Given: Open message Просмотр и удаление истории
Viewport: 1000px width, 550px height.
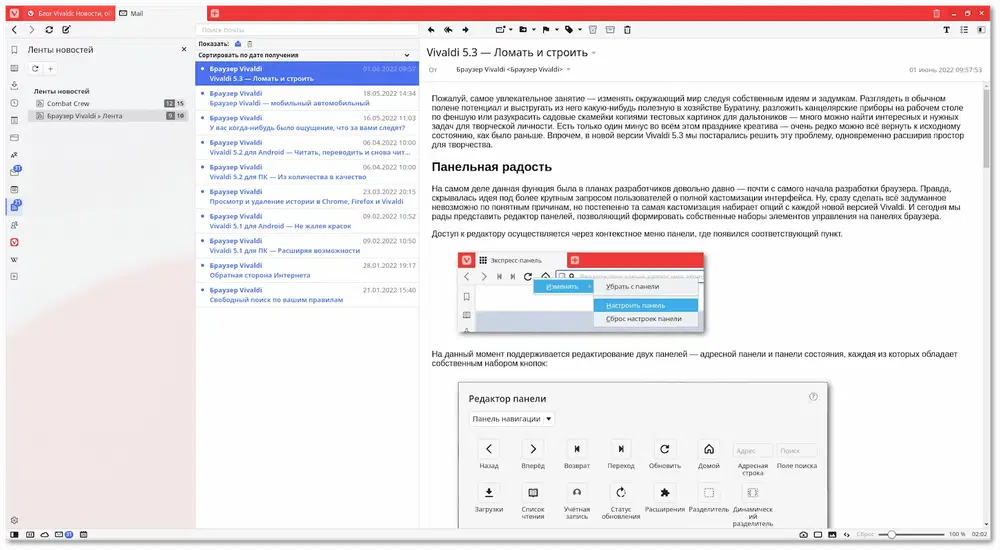Looking at the screenshot, I should tap(307, 197).
